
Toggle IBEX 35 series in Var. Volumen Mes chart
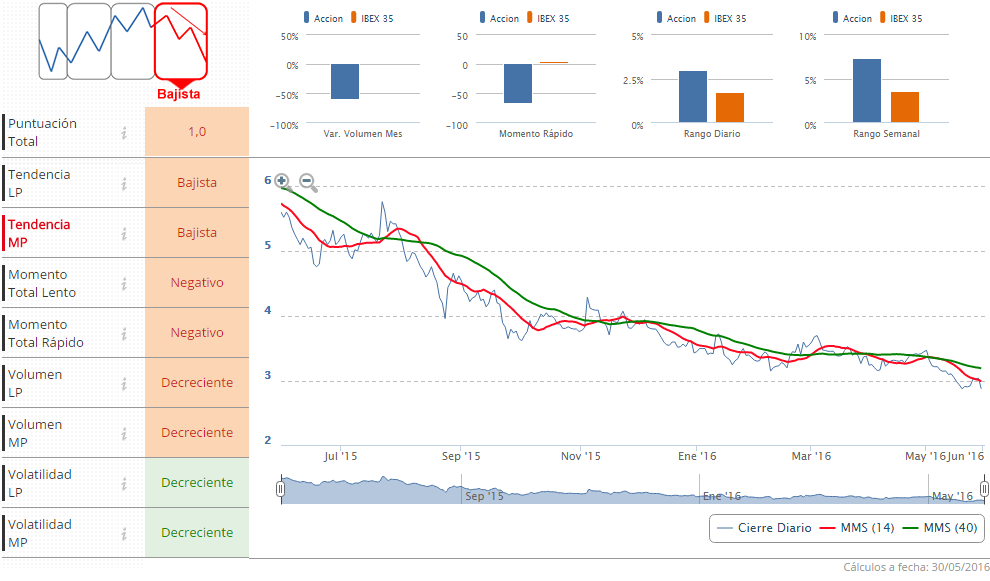click(373, 18)
